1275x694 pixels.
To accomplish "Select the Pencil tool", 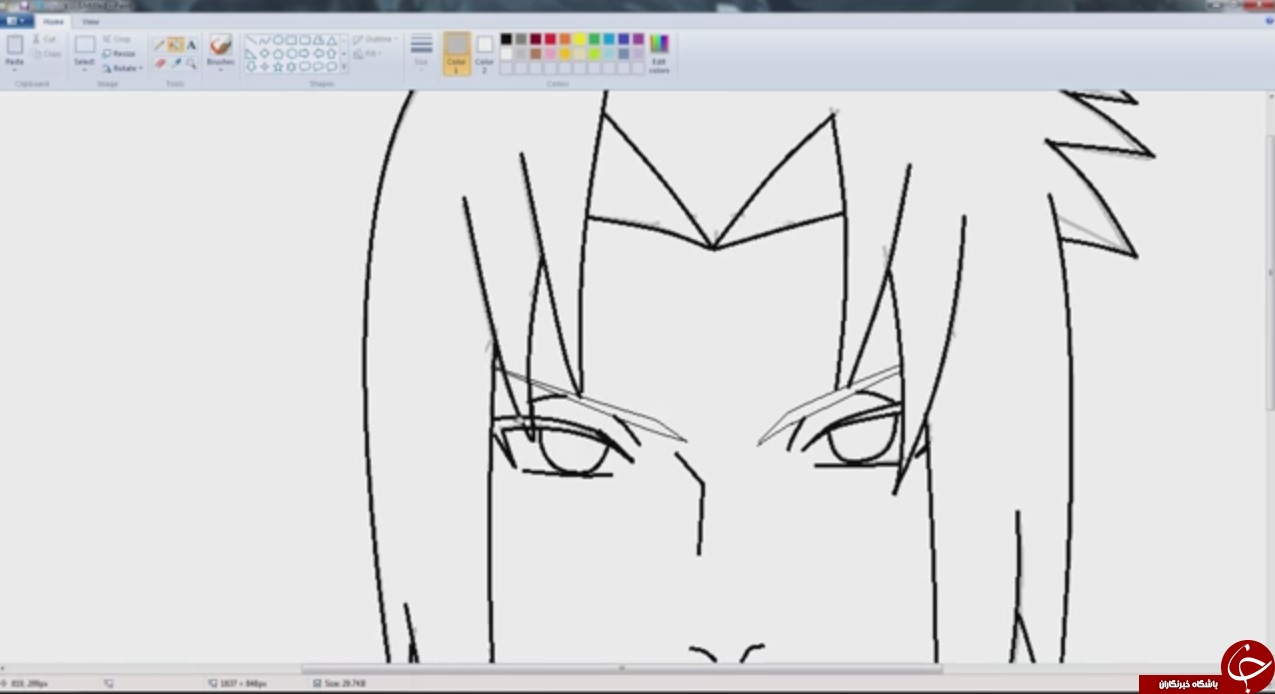I will (159, 45).
